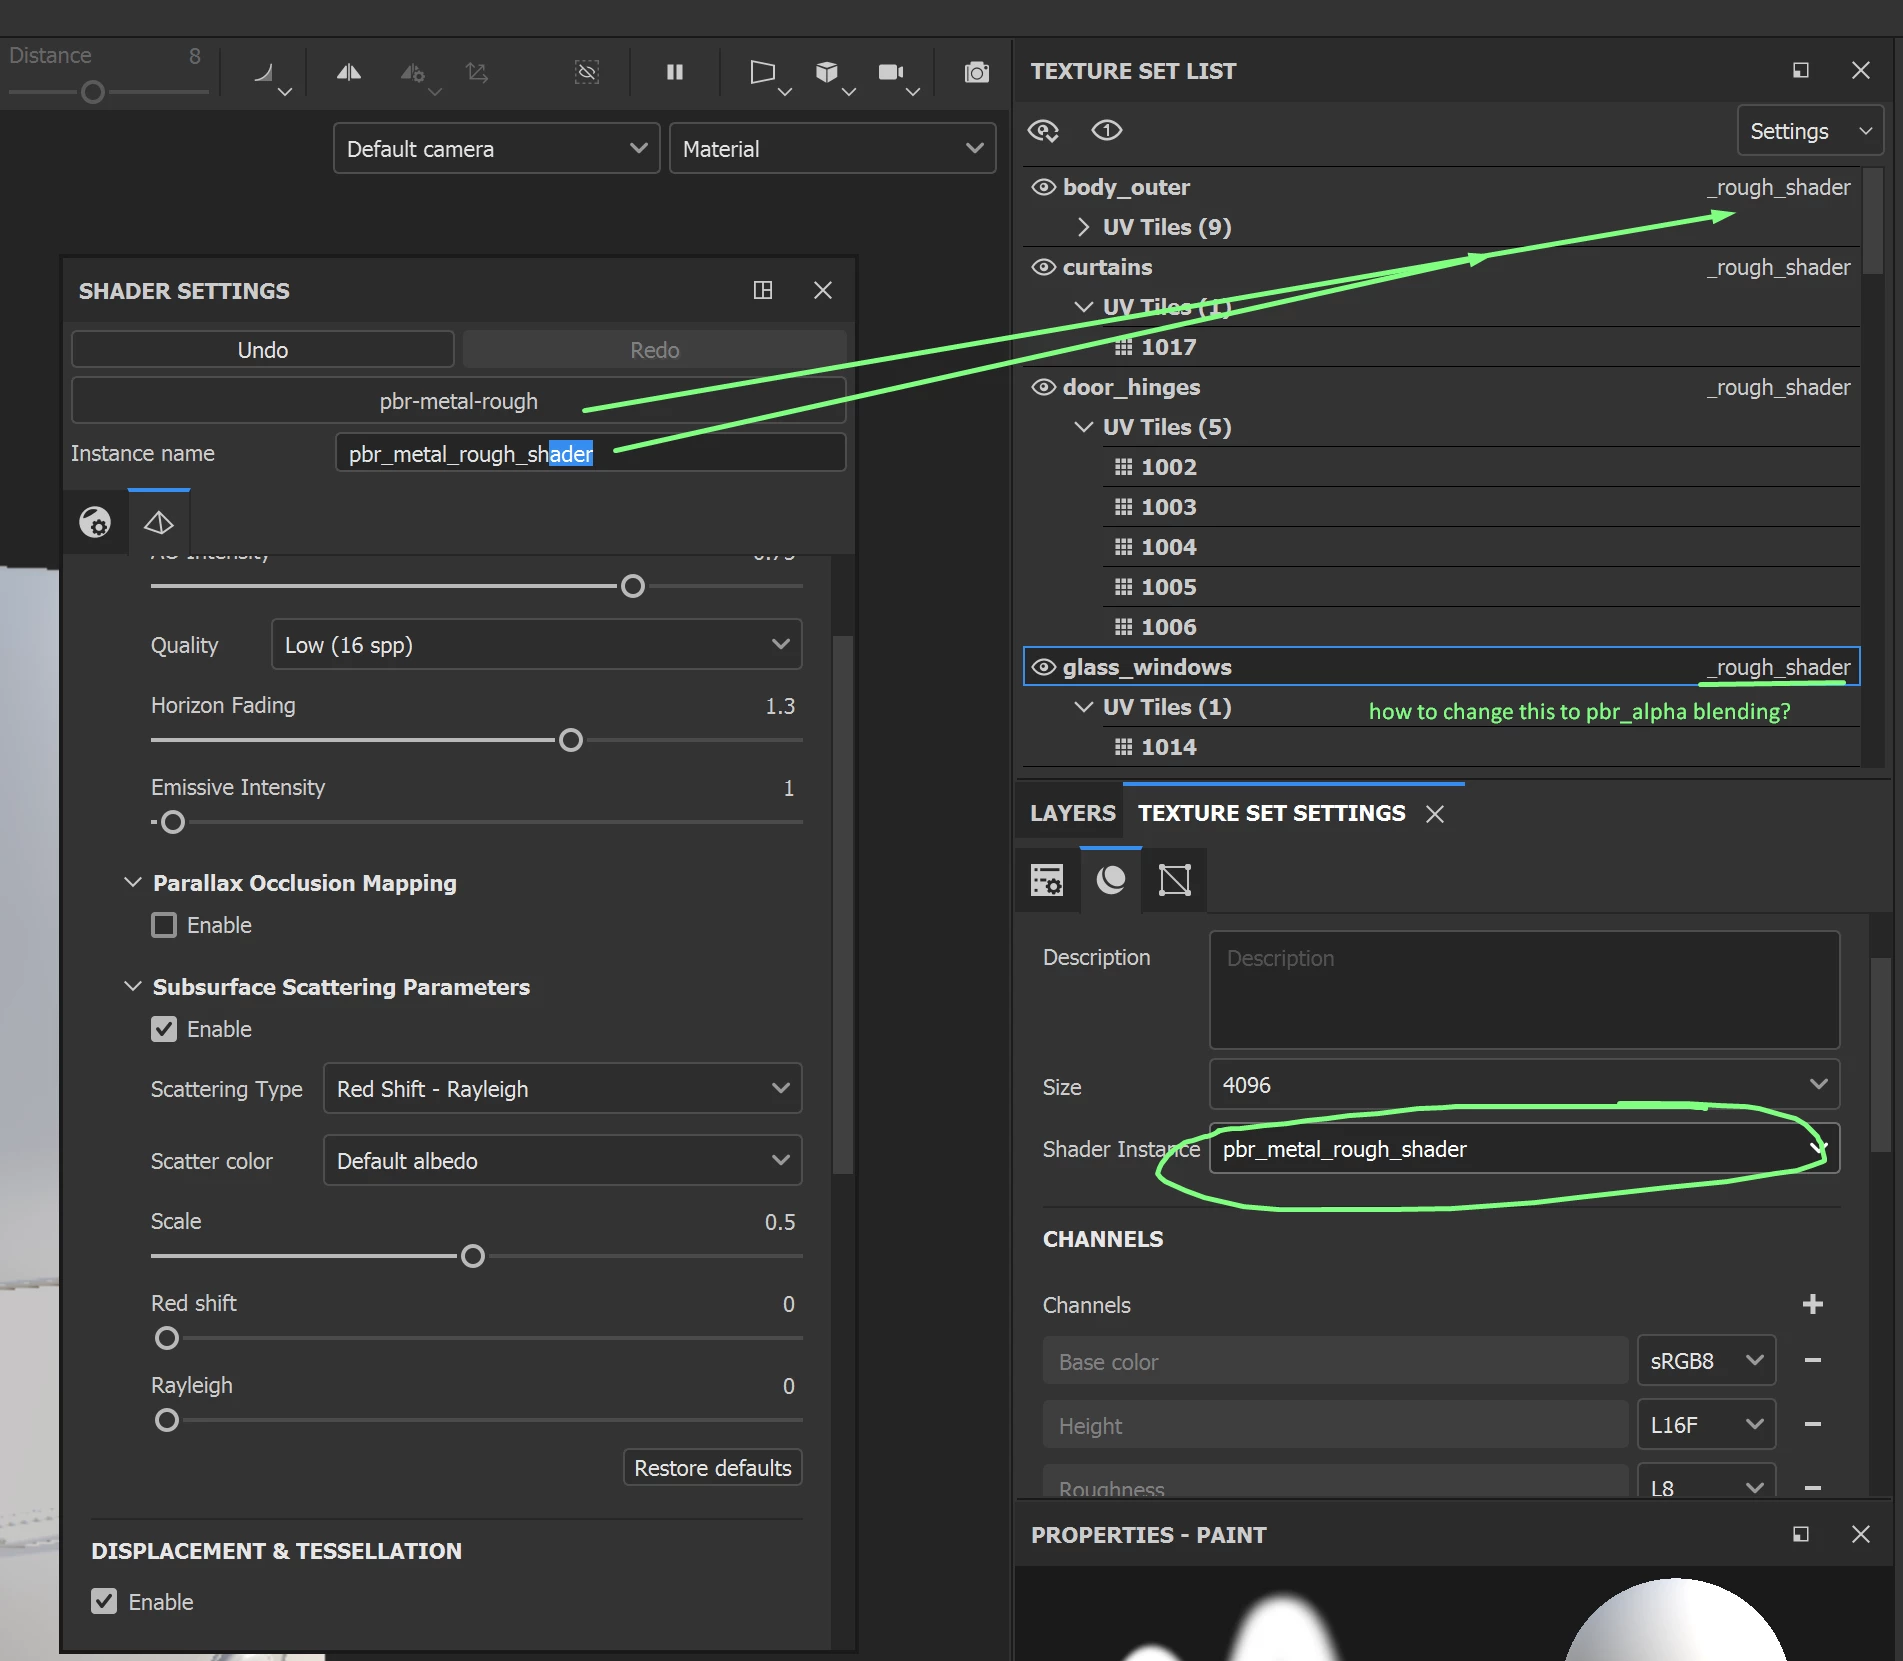Screen dimensions: 1903x1661
Task: Hide the door_hinges texture set
Action: click(1043, 387)
